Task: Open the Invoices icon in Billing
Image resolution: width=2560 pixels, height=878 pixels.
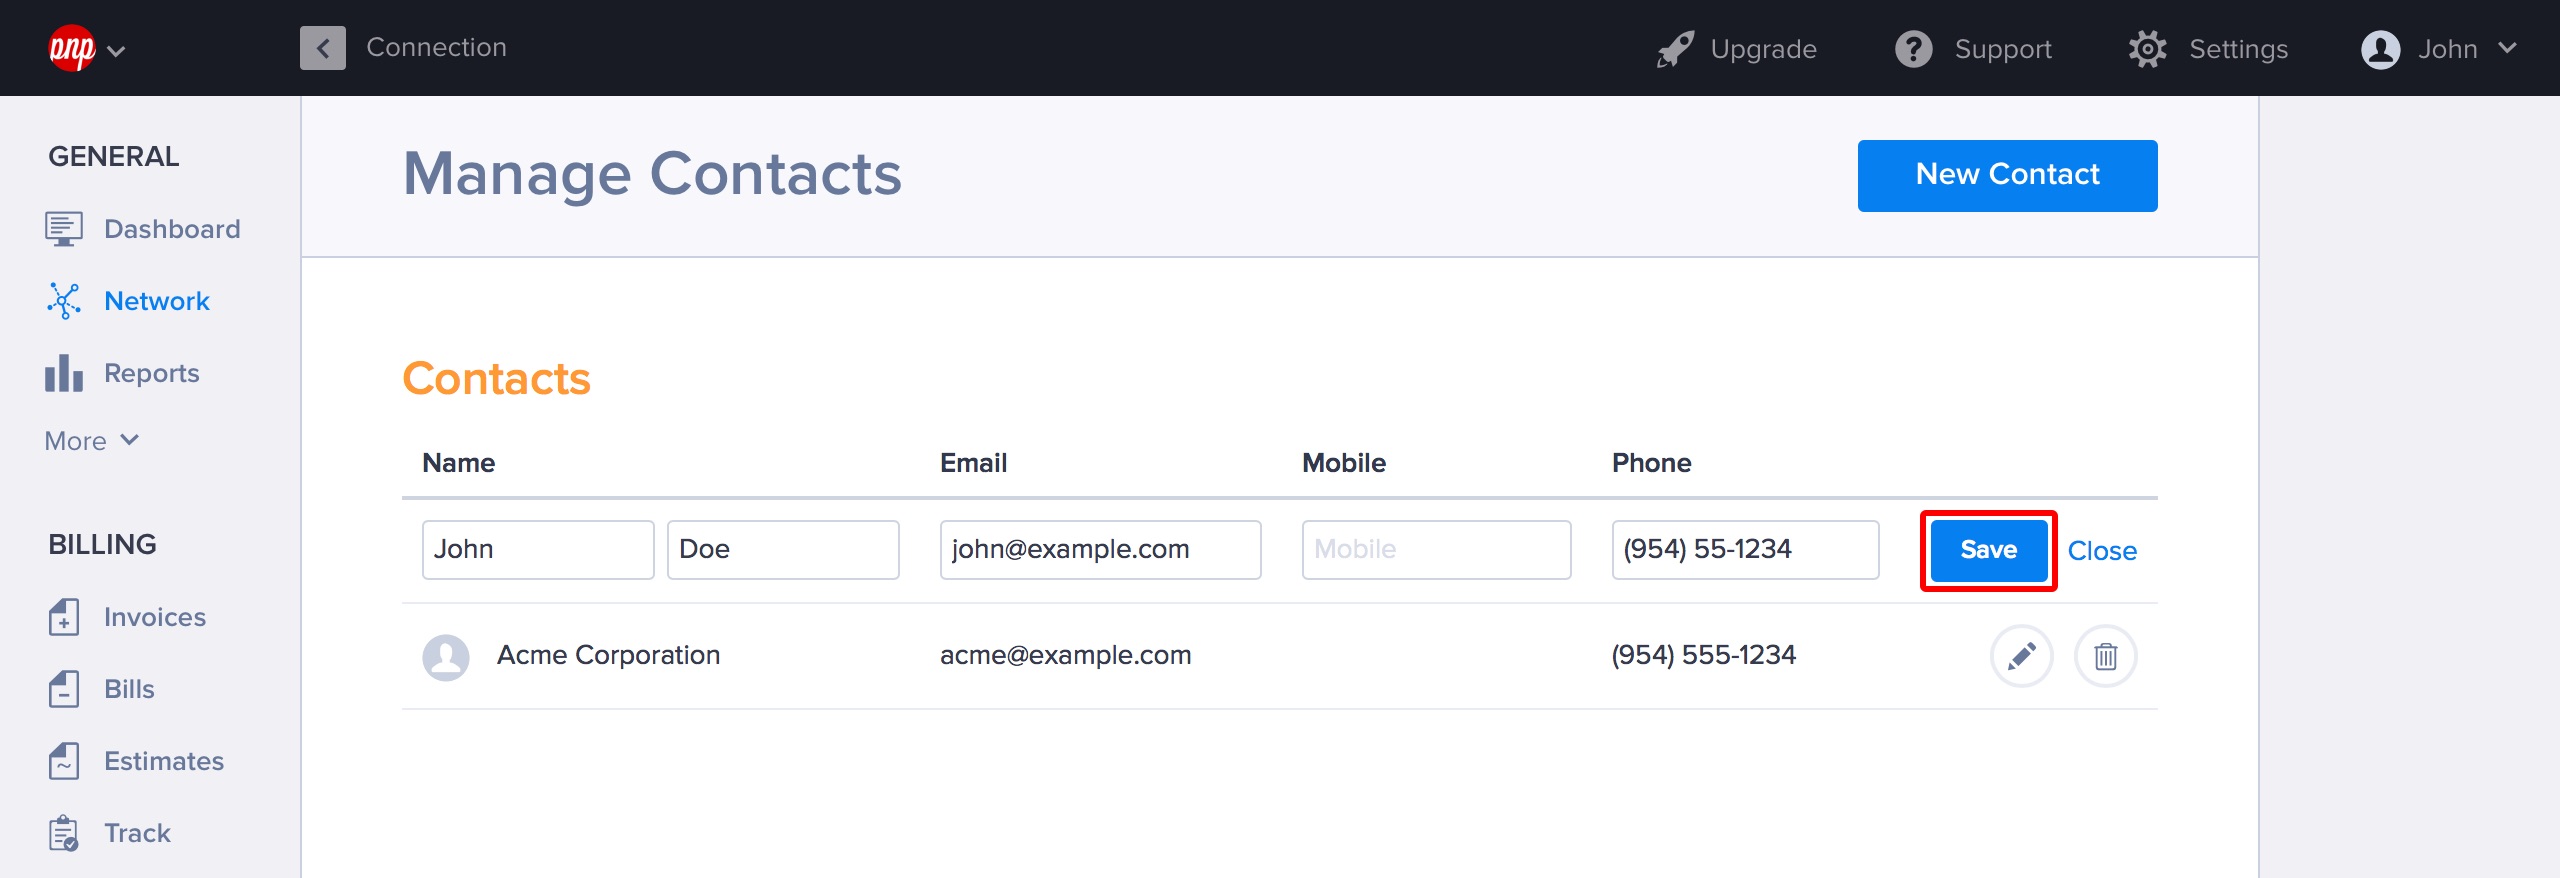Action: [x=64, y=617]
